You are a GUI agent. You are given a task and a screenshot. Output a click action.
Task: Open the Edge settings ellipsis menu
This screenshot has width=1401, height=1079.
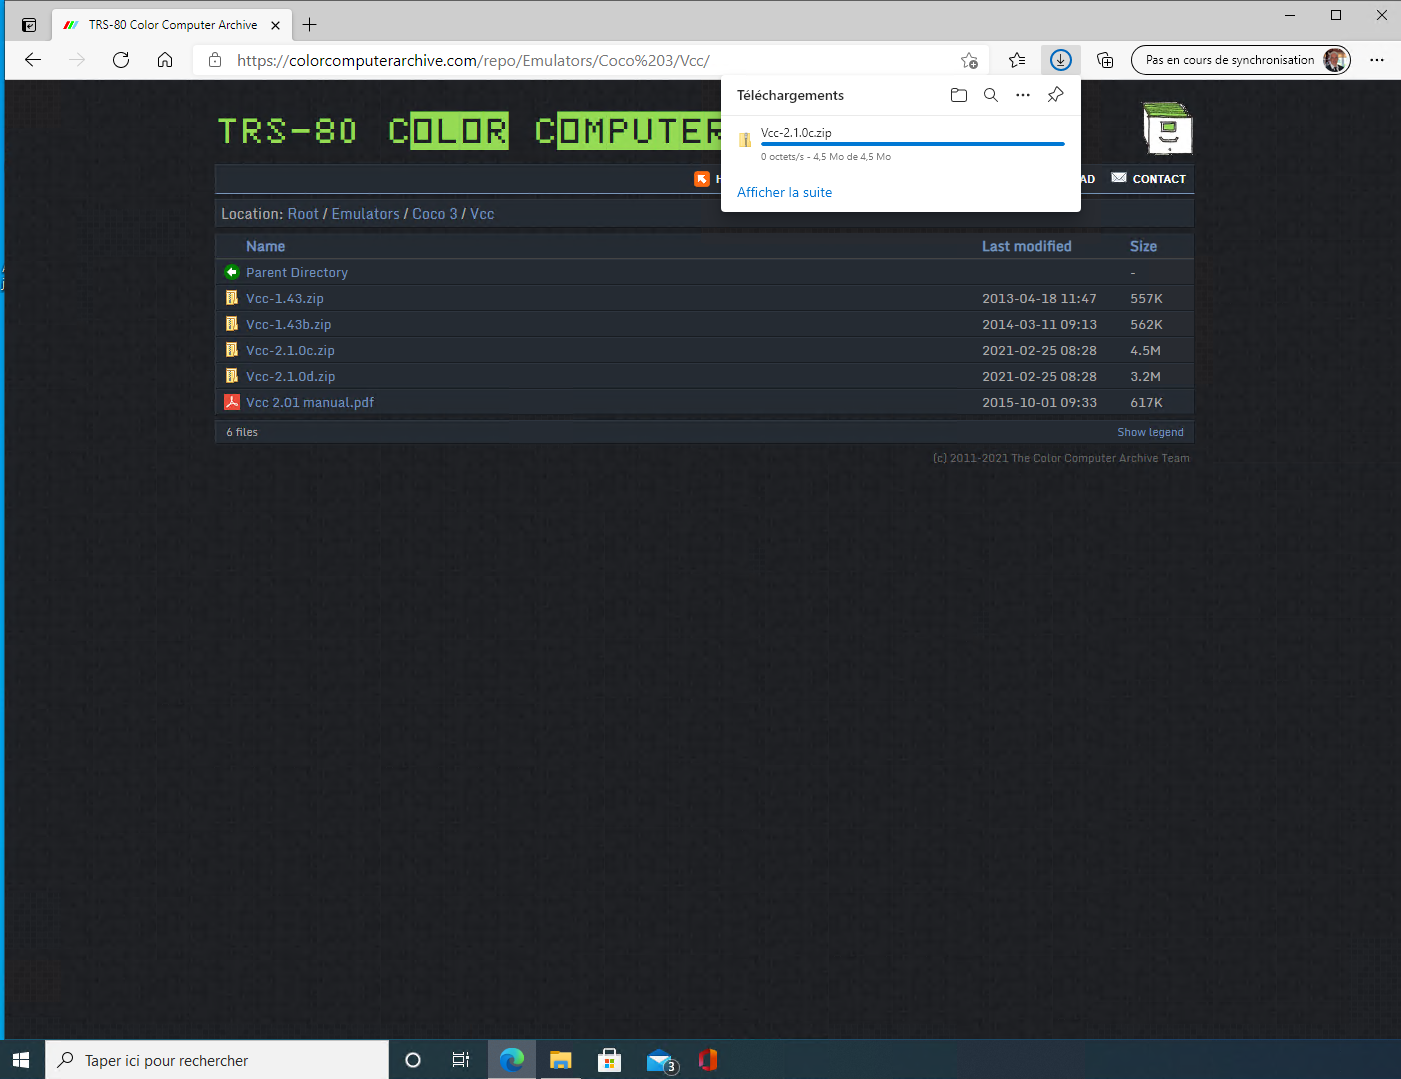1377,60
